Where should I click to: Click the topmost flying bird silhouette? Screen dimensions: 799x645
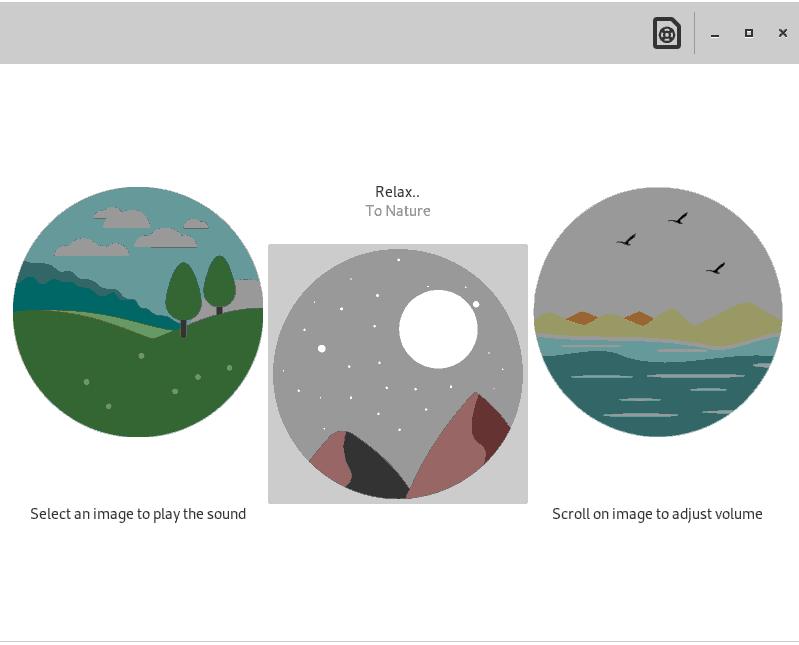(678, 218)
